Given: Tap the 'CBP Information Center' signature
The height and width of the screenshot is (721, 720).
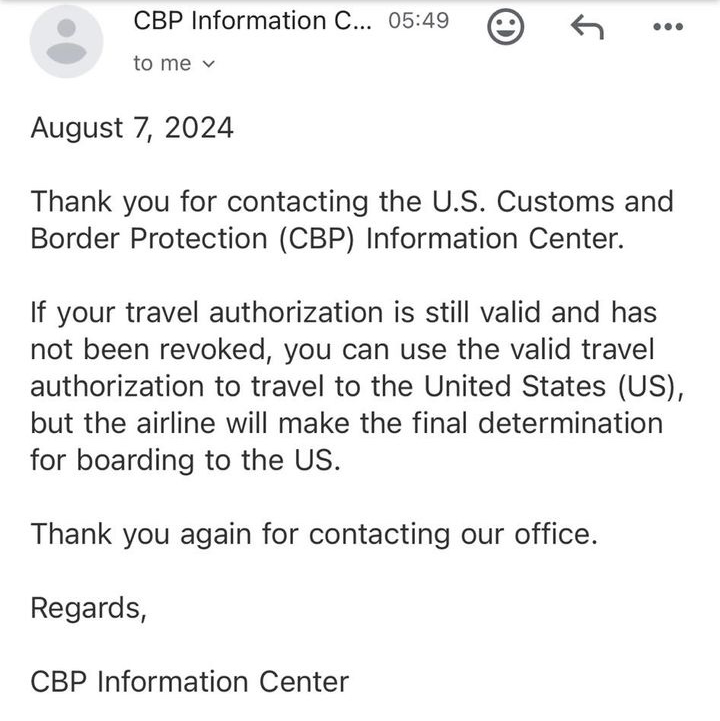Looking at the screenshot, I should pos(189,681).
